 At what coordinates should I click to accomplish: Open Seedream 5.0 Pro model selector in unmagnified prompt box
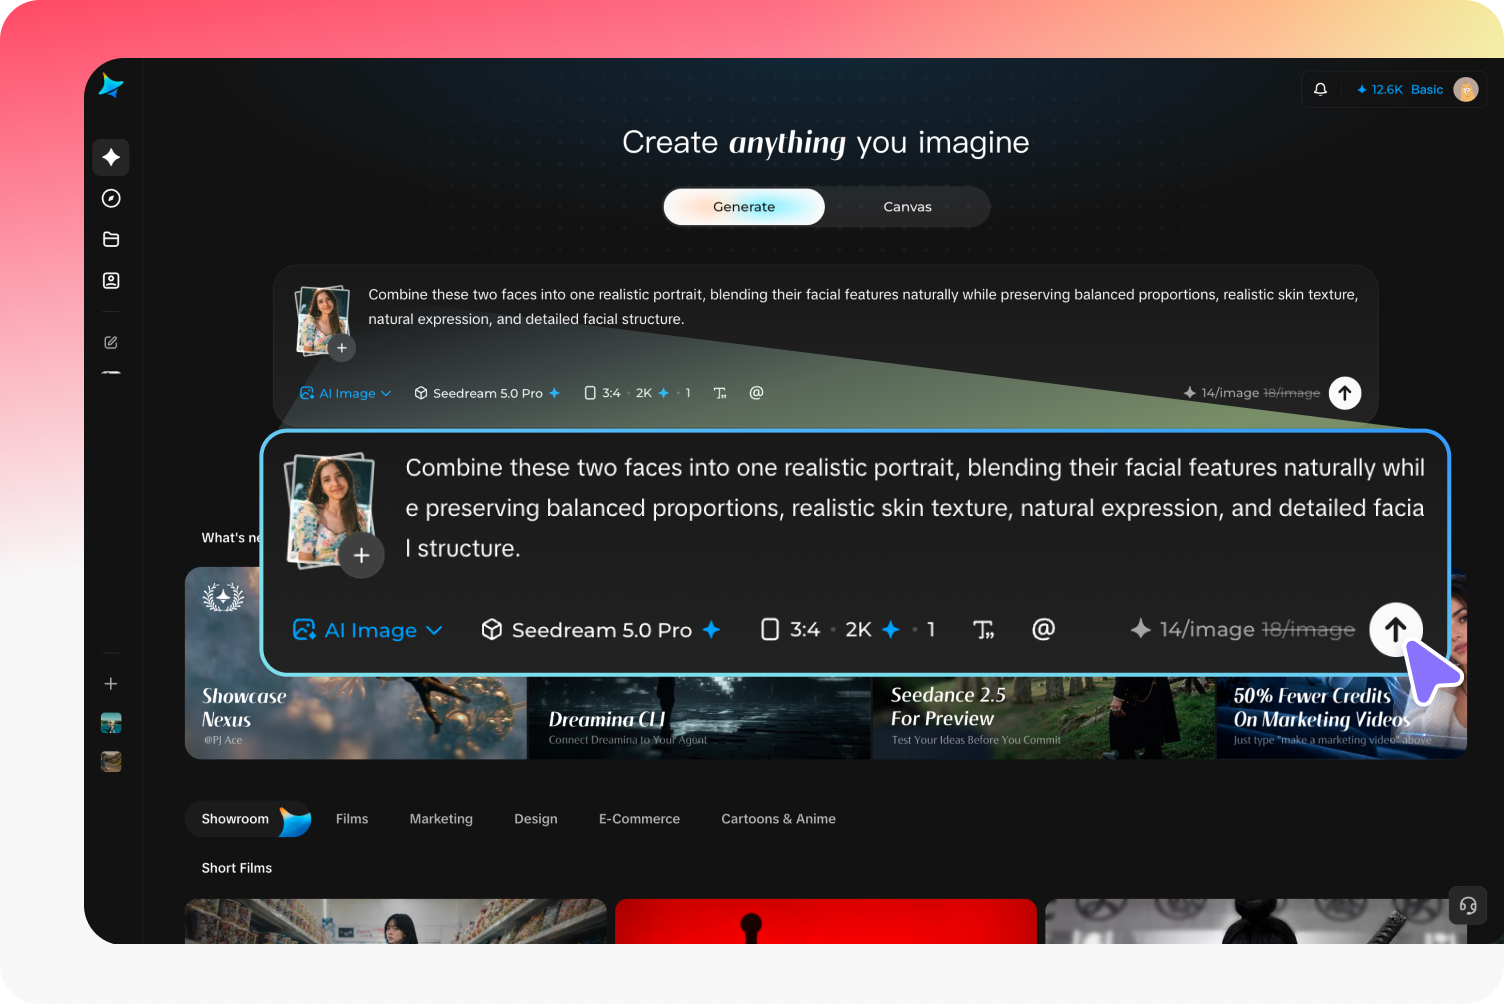coord(487,393)
